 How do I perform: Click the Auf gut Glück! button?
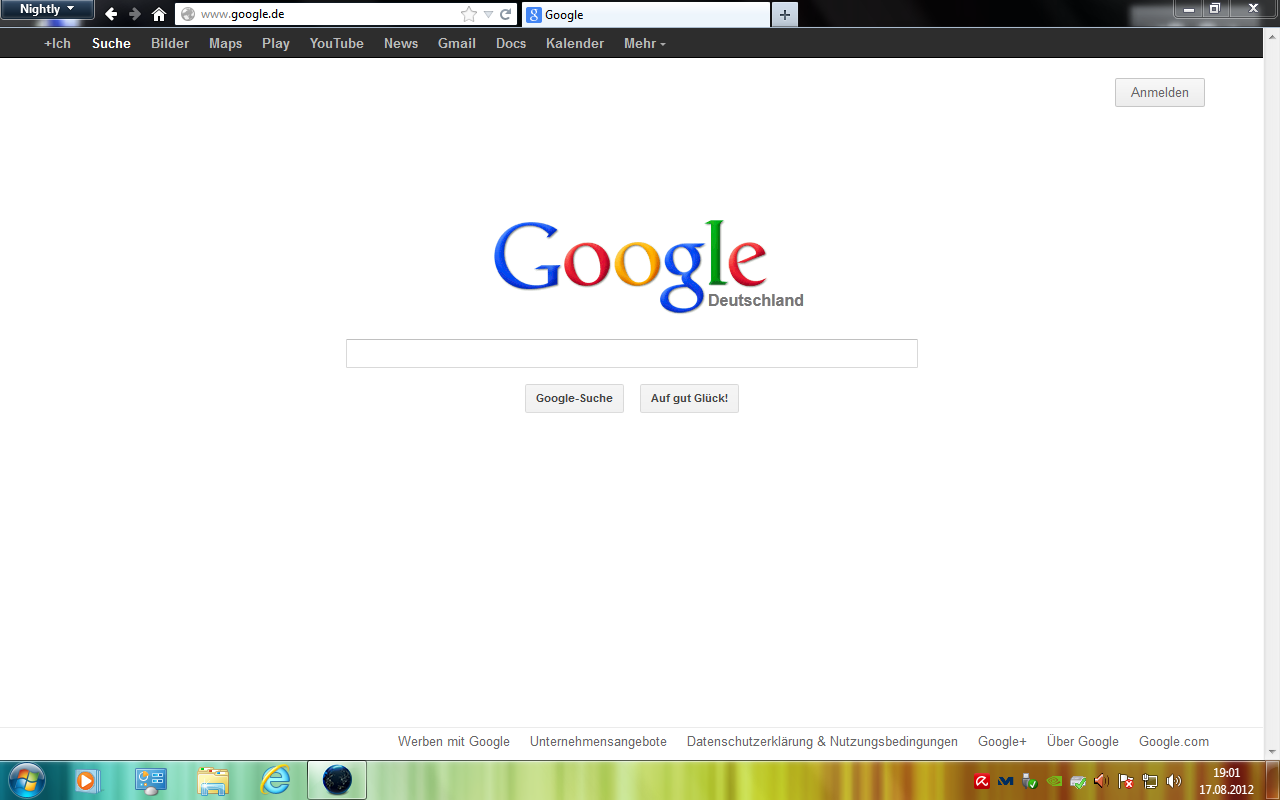click(x=689, y=398)
